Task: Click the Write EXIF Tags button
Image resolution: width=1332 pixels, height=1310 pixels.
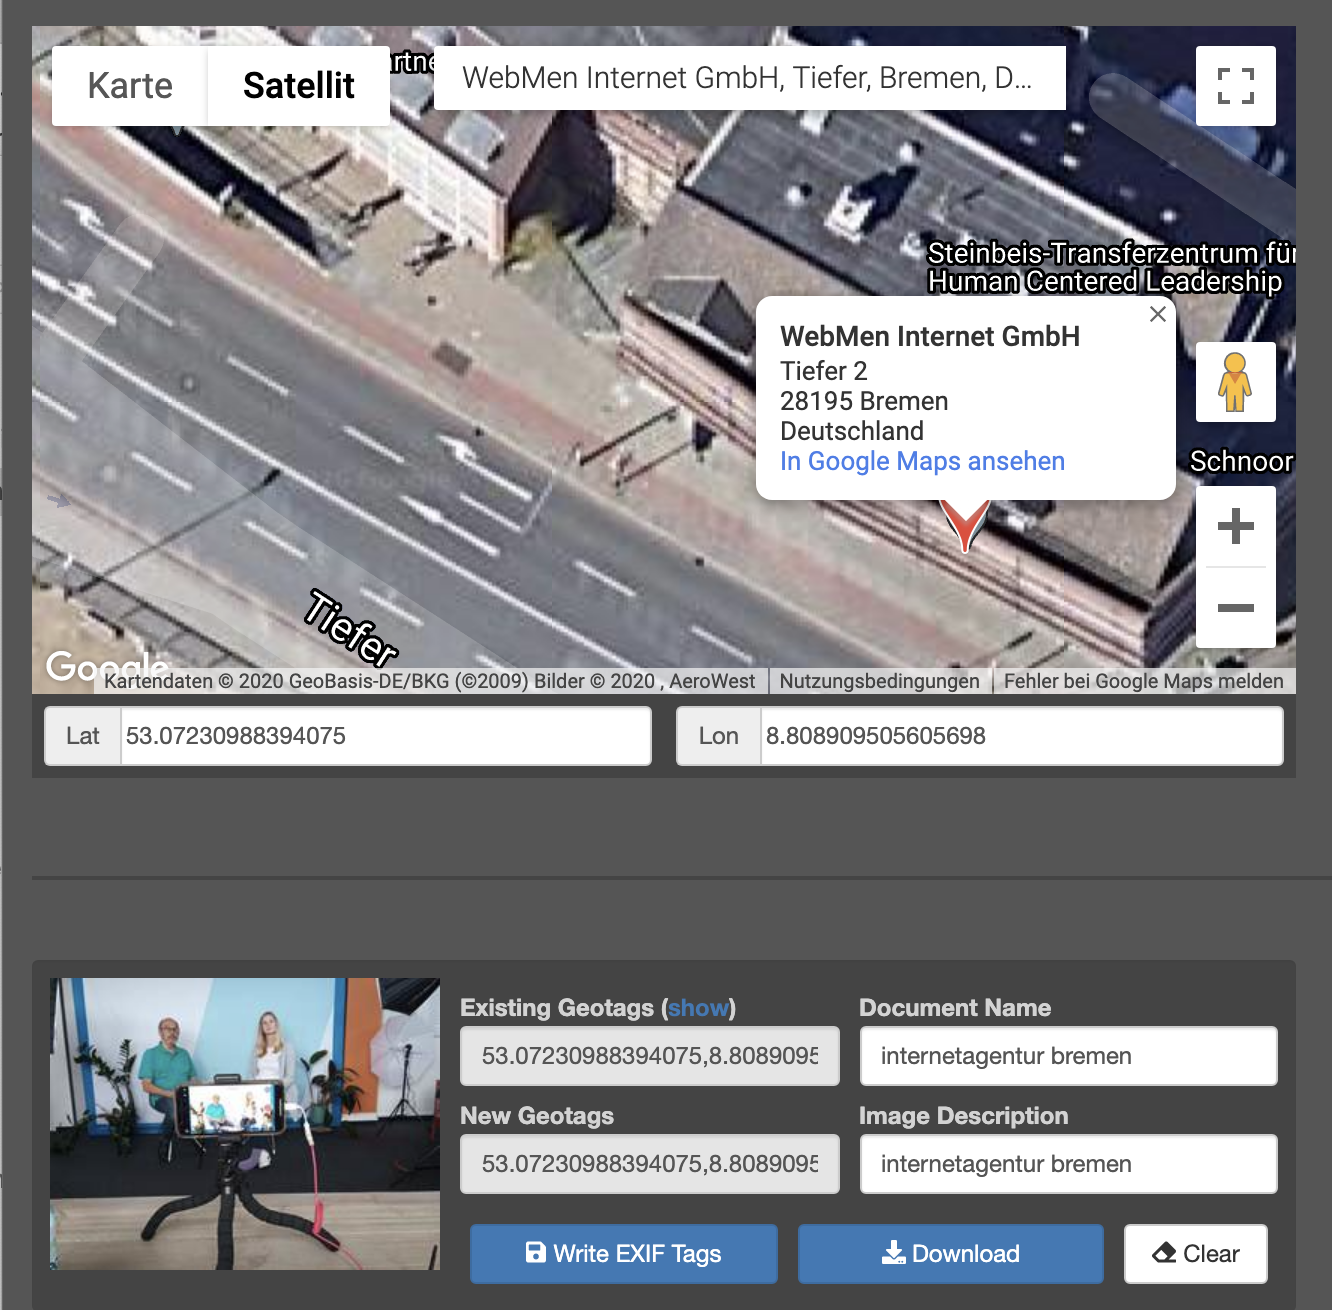Action: 624,1254
